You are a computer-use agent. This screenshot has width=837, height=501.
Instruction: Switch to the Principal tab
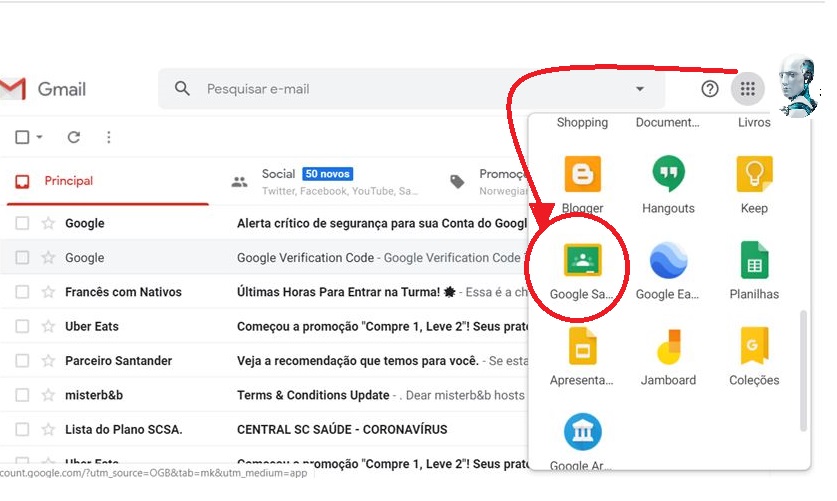(x=107, y=181)
